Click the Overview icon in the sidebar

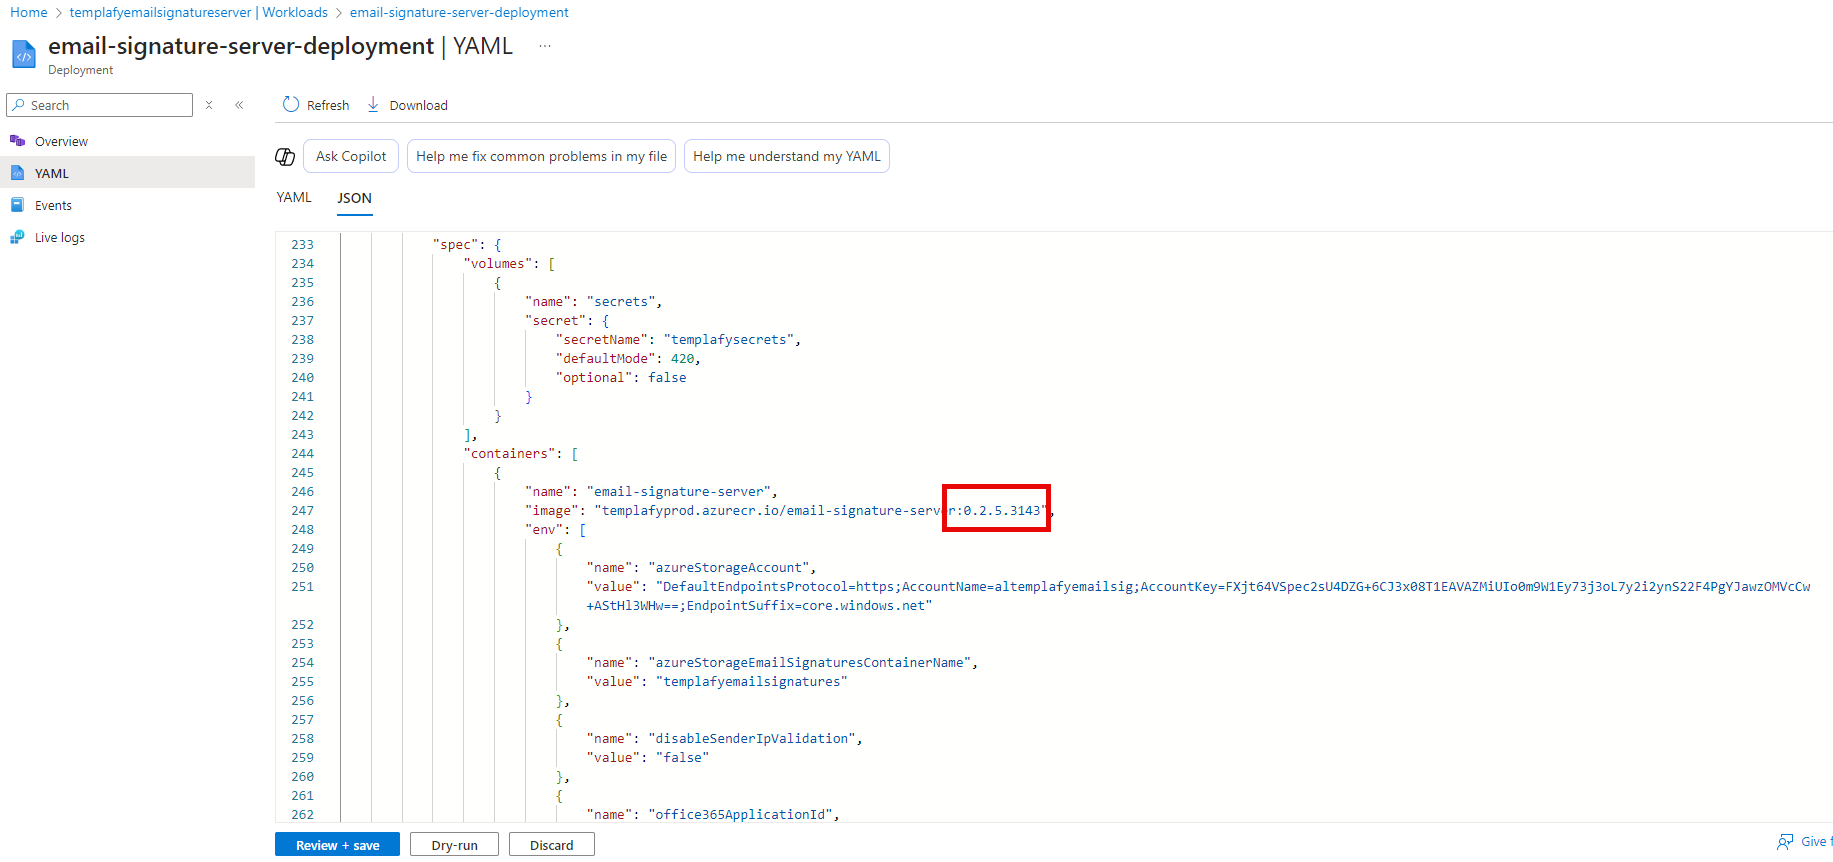pos(17,141)
